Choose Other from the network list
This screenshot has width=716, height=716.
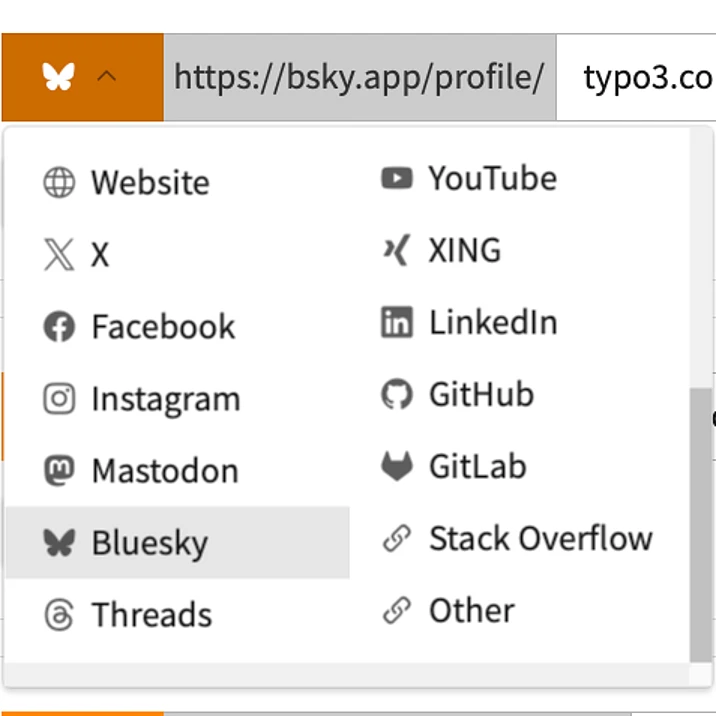tap(471, 611)
